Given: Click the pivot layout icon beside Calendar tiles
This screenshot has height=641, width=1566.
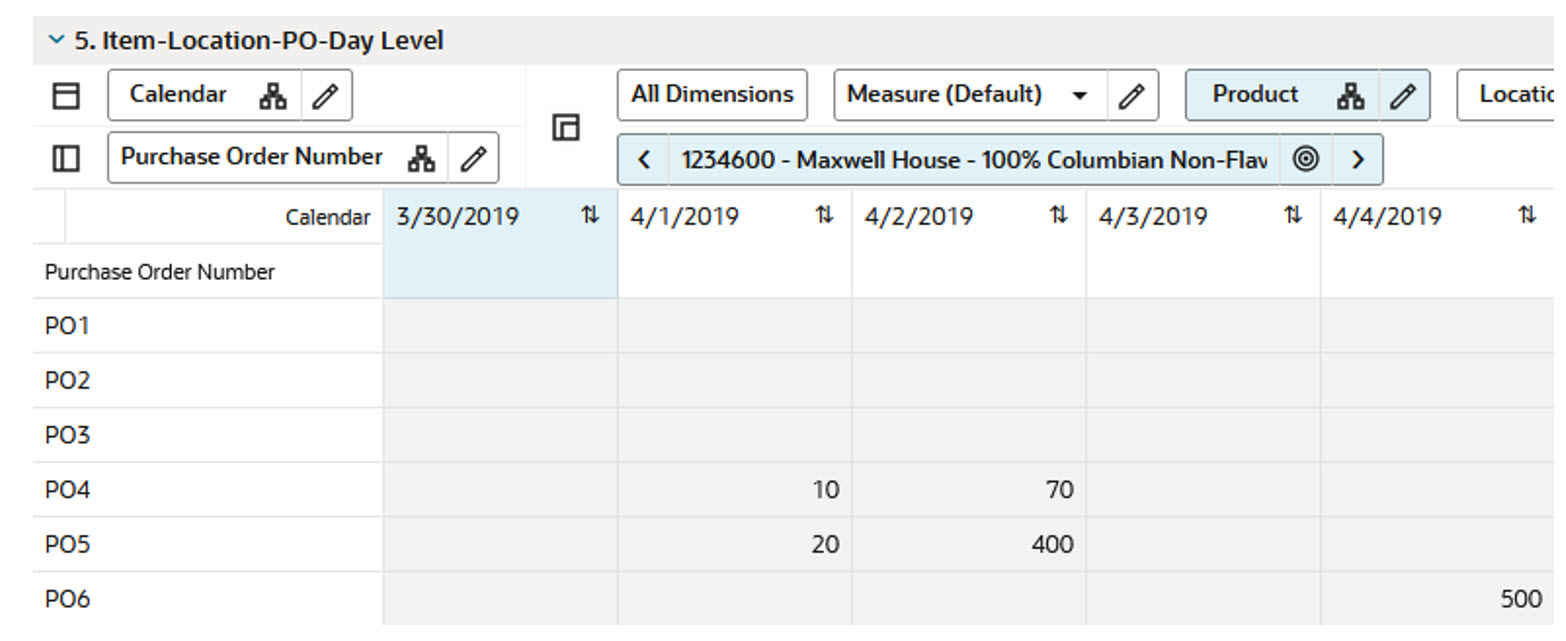Looking at the screenshot, I should tap(567, 128).
